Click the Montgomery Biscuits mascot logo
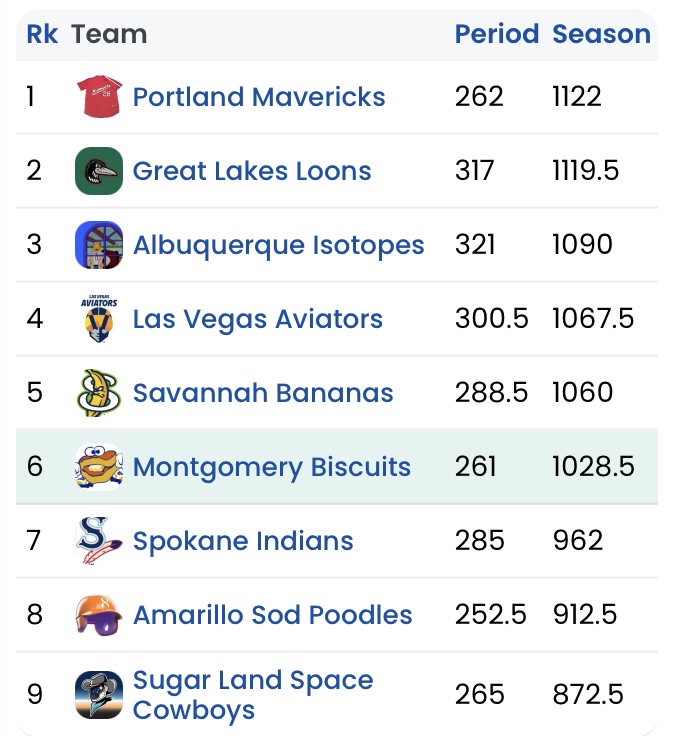The image size is (675, 736). (x=99, y=466)
